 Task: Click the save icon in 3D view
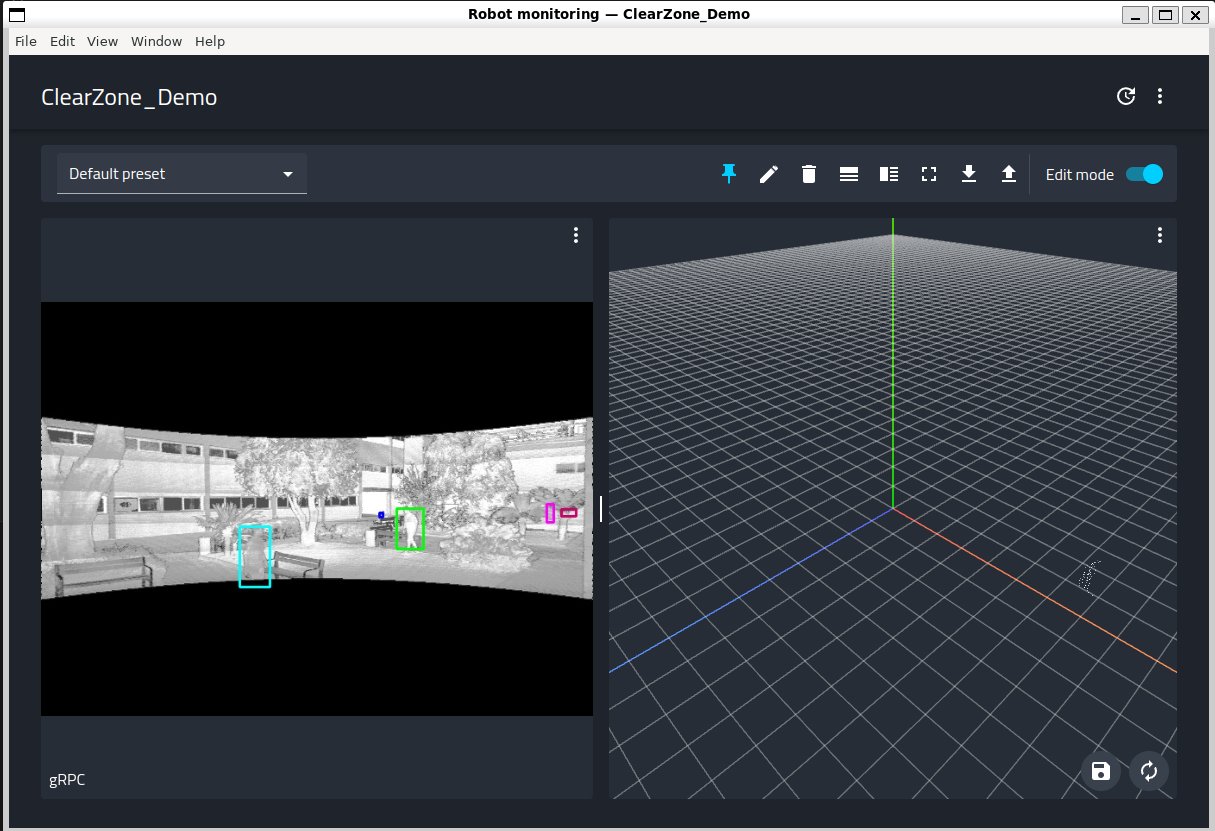(1101, 771)
